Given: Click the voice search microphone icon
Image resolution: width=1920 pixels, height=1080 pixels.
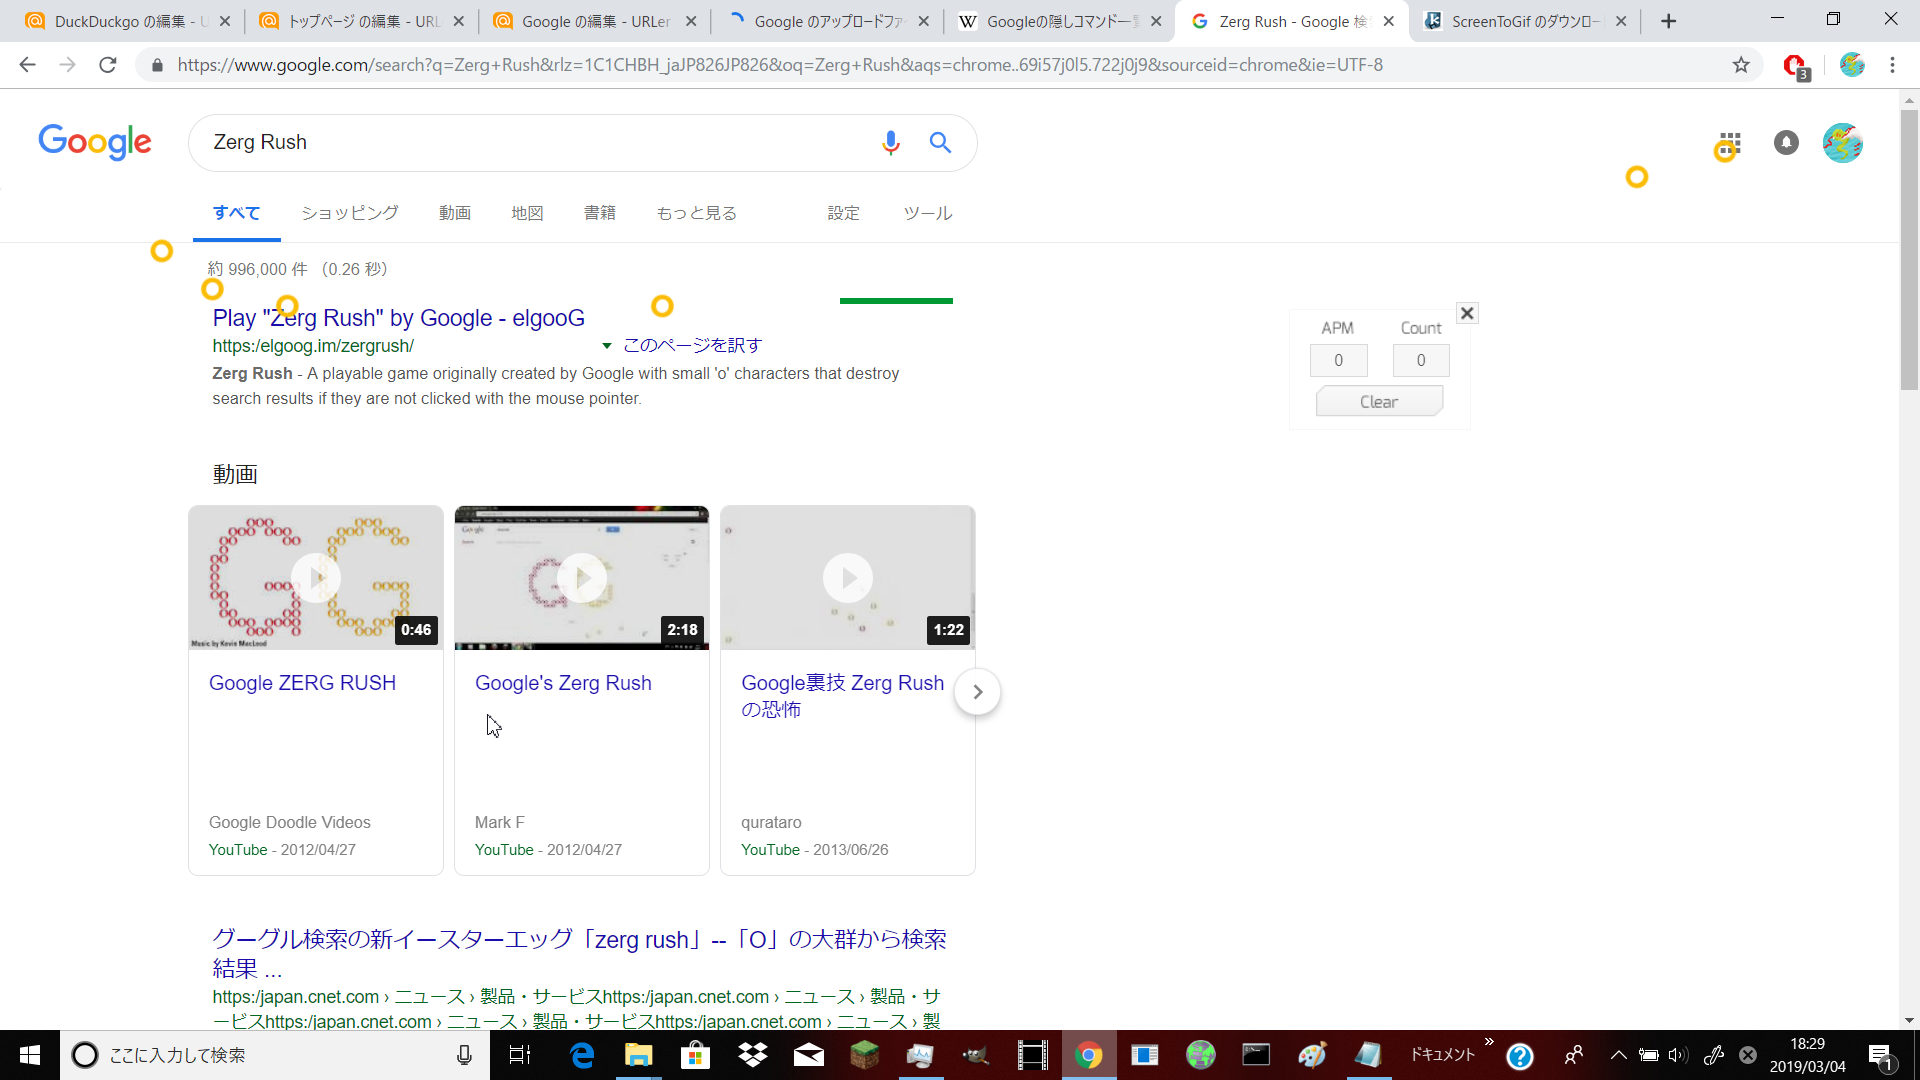Looking at the screenshot, I should 890,143.
